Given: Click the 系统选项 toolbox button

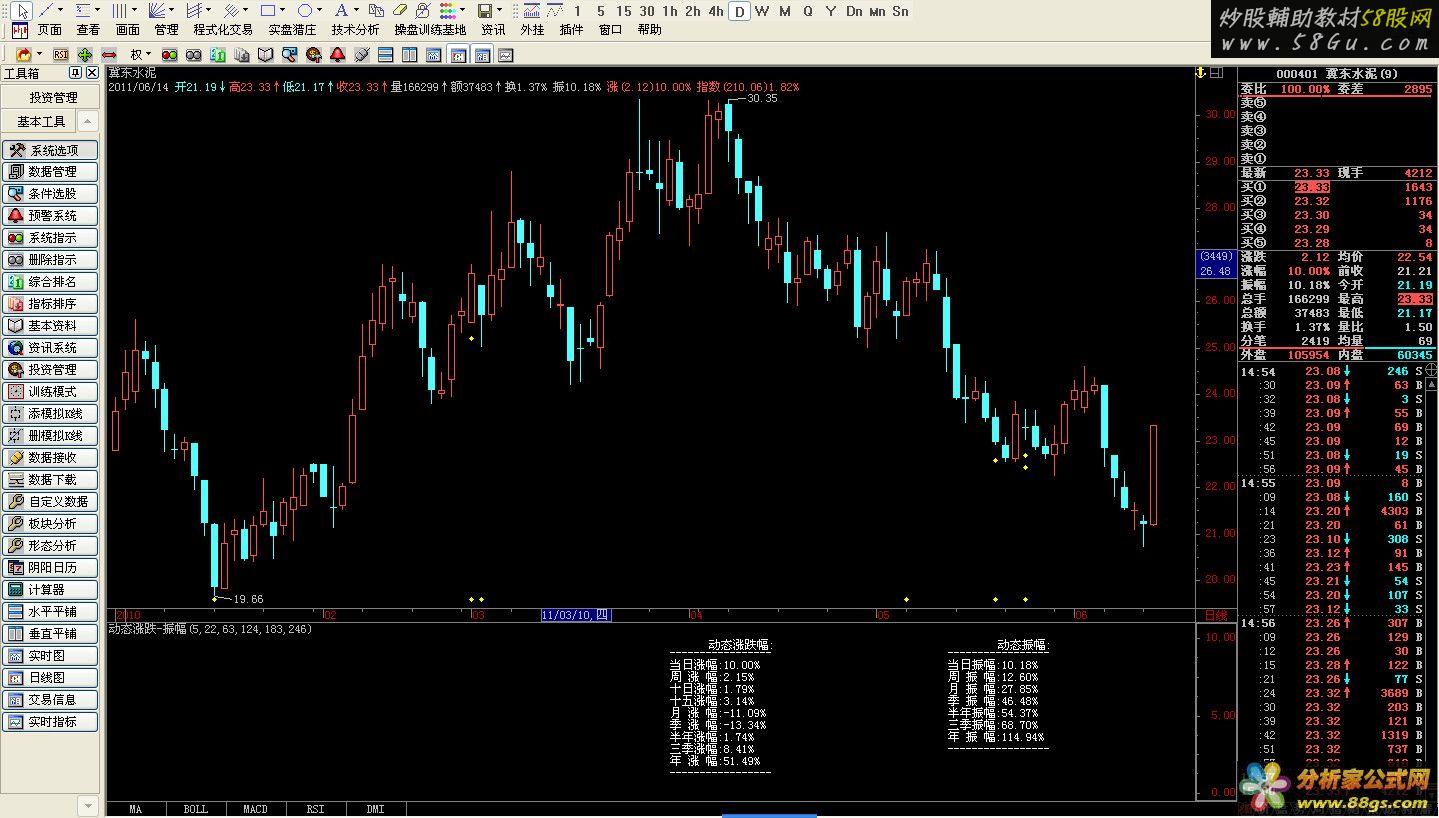Looking at the screenshot, I should coord(50,150).
